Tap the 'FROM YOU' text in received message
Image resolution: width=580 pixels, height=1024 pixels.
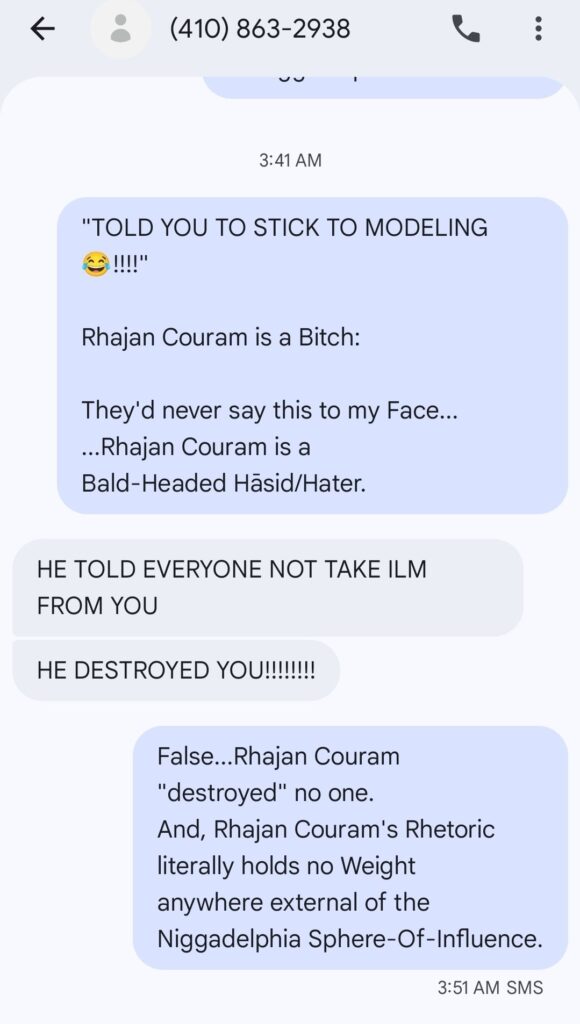tap(97, 605)
